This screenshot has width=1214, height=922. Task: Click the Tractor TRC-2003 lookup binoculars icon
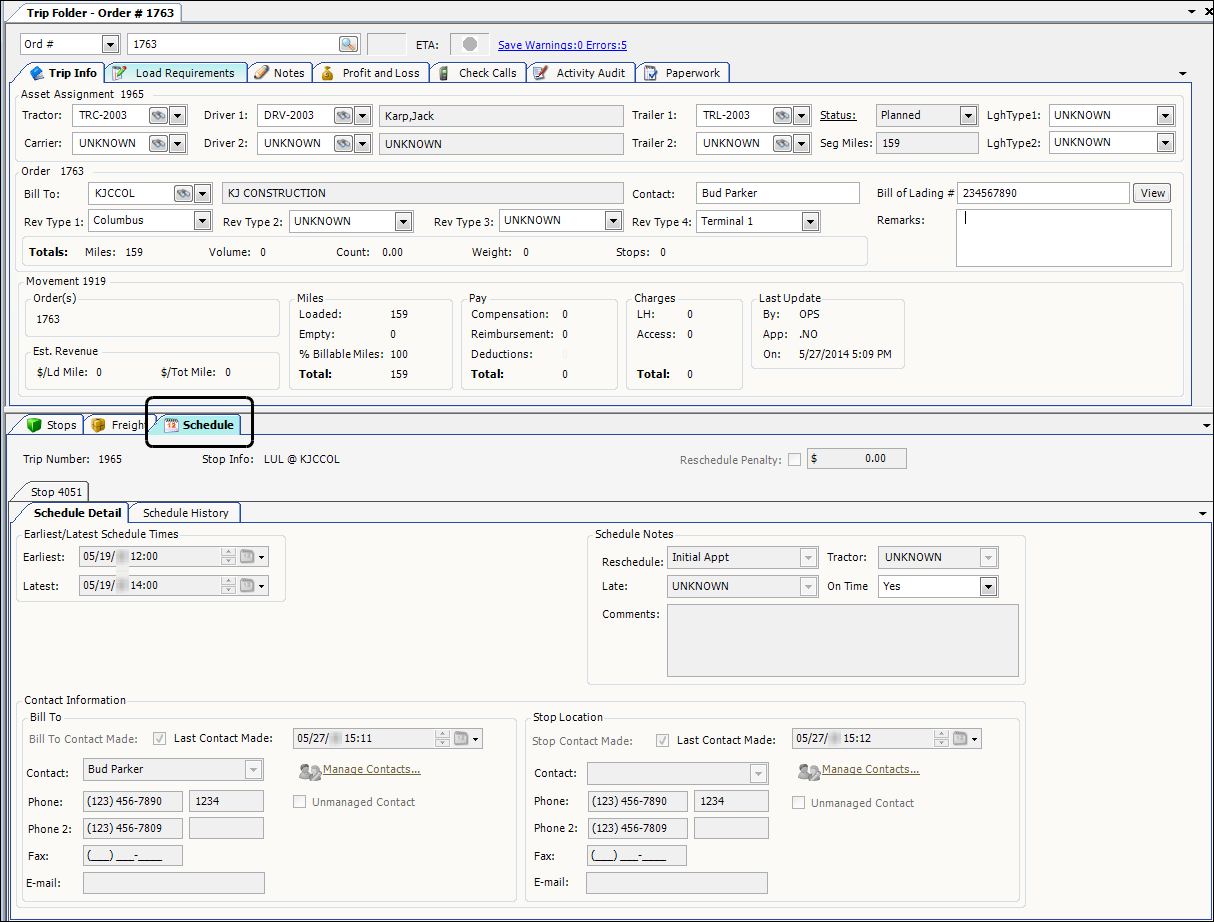point(158,116)
